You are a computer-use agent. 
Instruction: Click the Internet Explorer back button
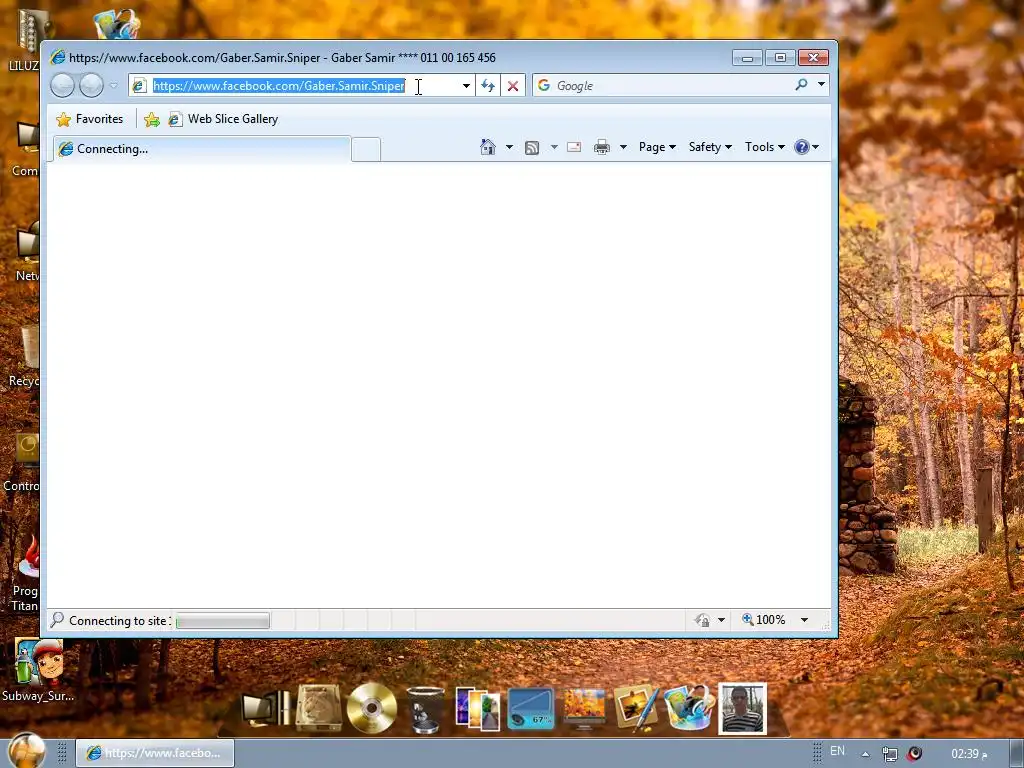pos(63,86)
